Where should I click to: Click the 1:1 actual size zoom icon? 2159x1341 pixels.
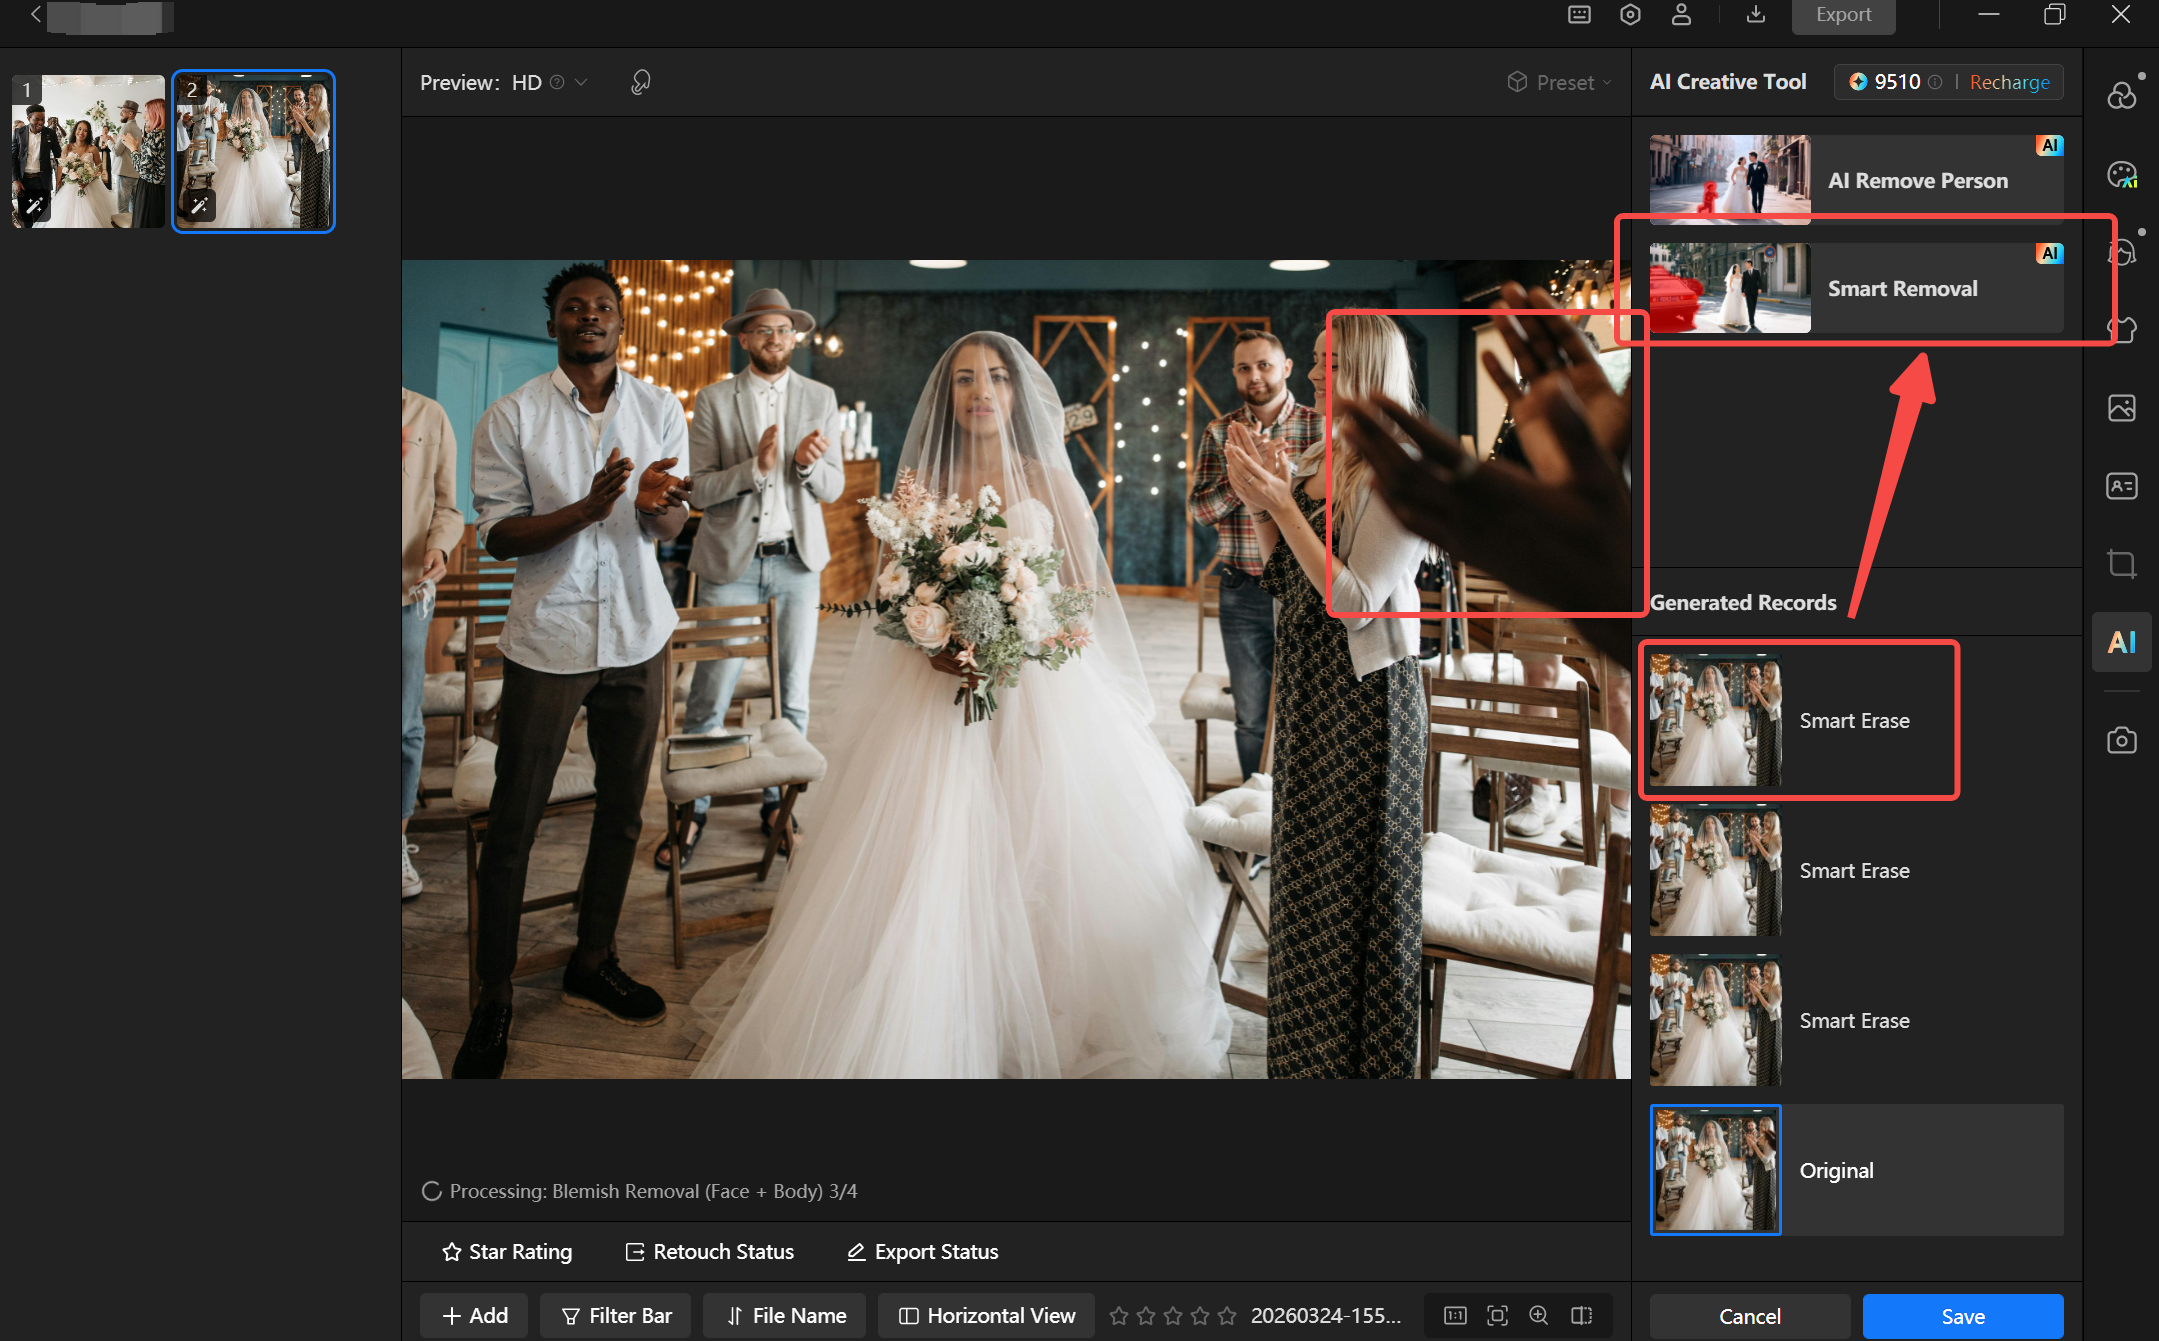pos(1455,1315)
